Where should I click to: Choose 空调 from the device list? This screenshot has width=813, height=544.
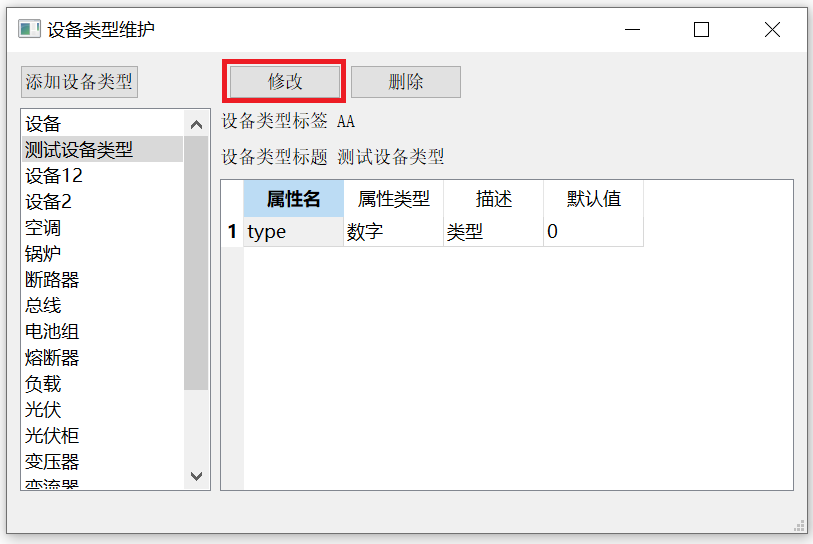pos(103,227)
